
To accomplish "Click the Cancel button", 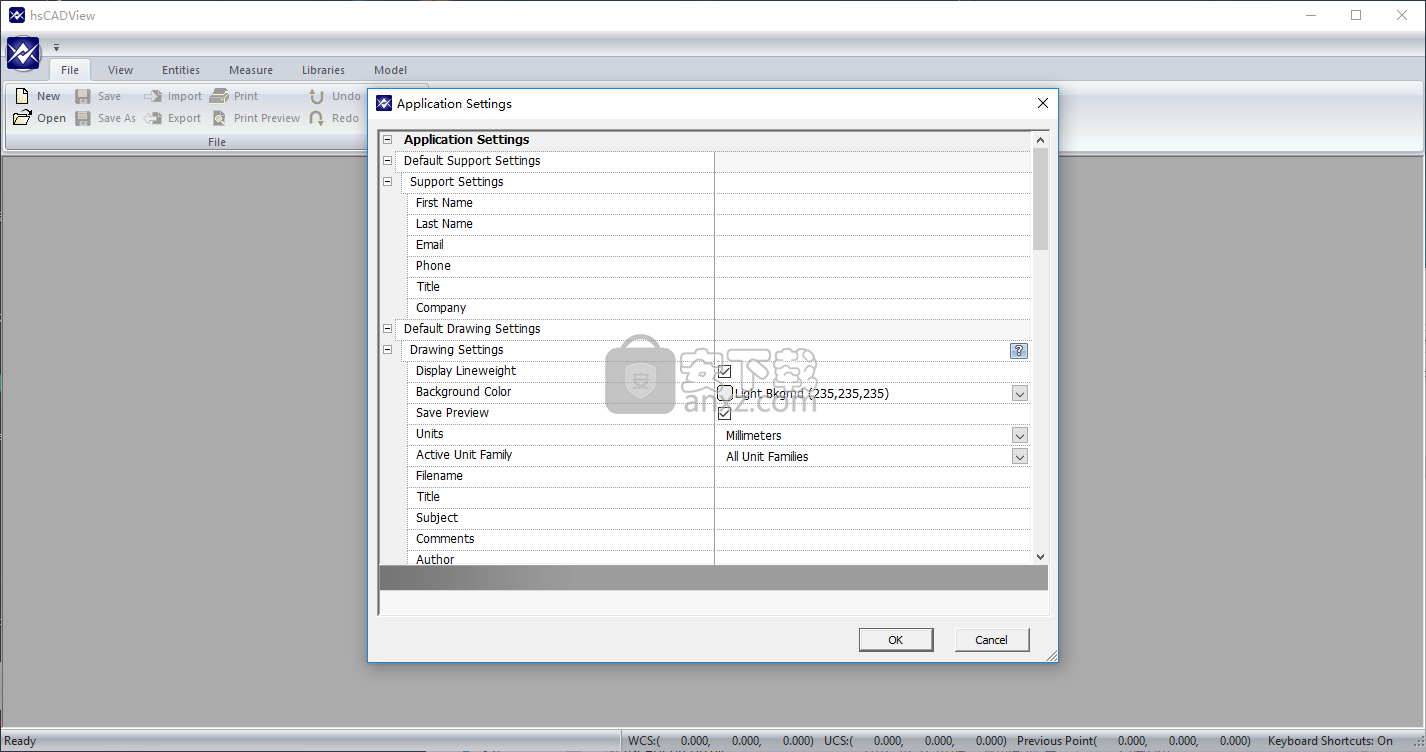I will pyautogui.click(x=992, y=640).
